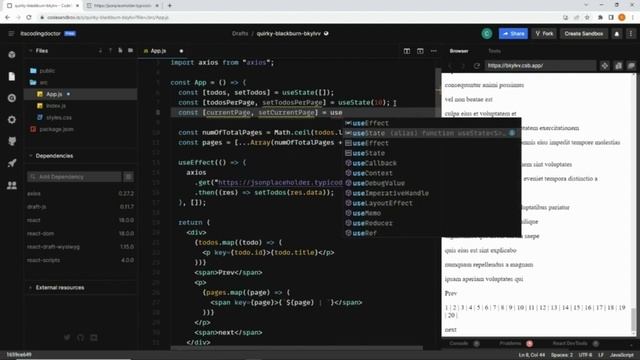Switch to the Tests tab

(494, 51)
